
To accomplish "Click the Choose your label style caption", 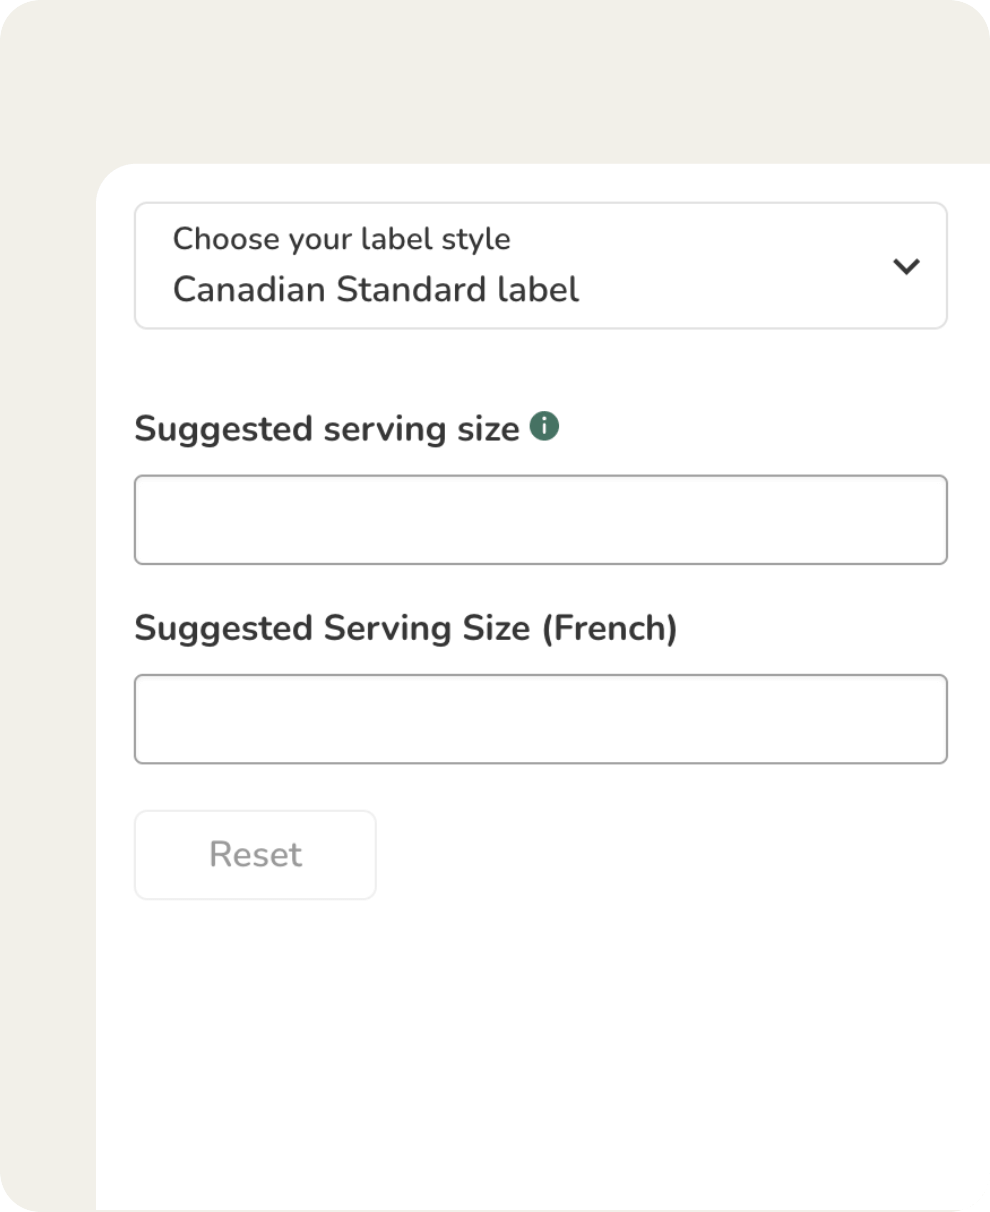I will [x=341, y=239].
